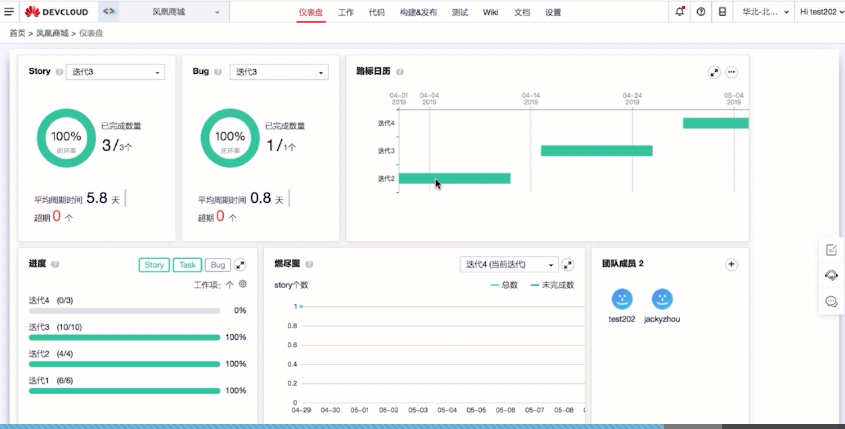Select the Wiki tab

[490, 12]
